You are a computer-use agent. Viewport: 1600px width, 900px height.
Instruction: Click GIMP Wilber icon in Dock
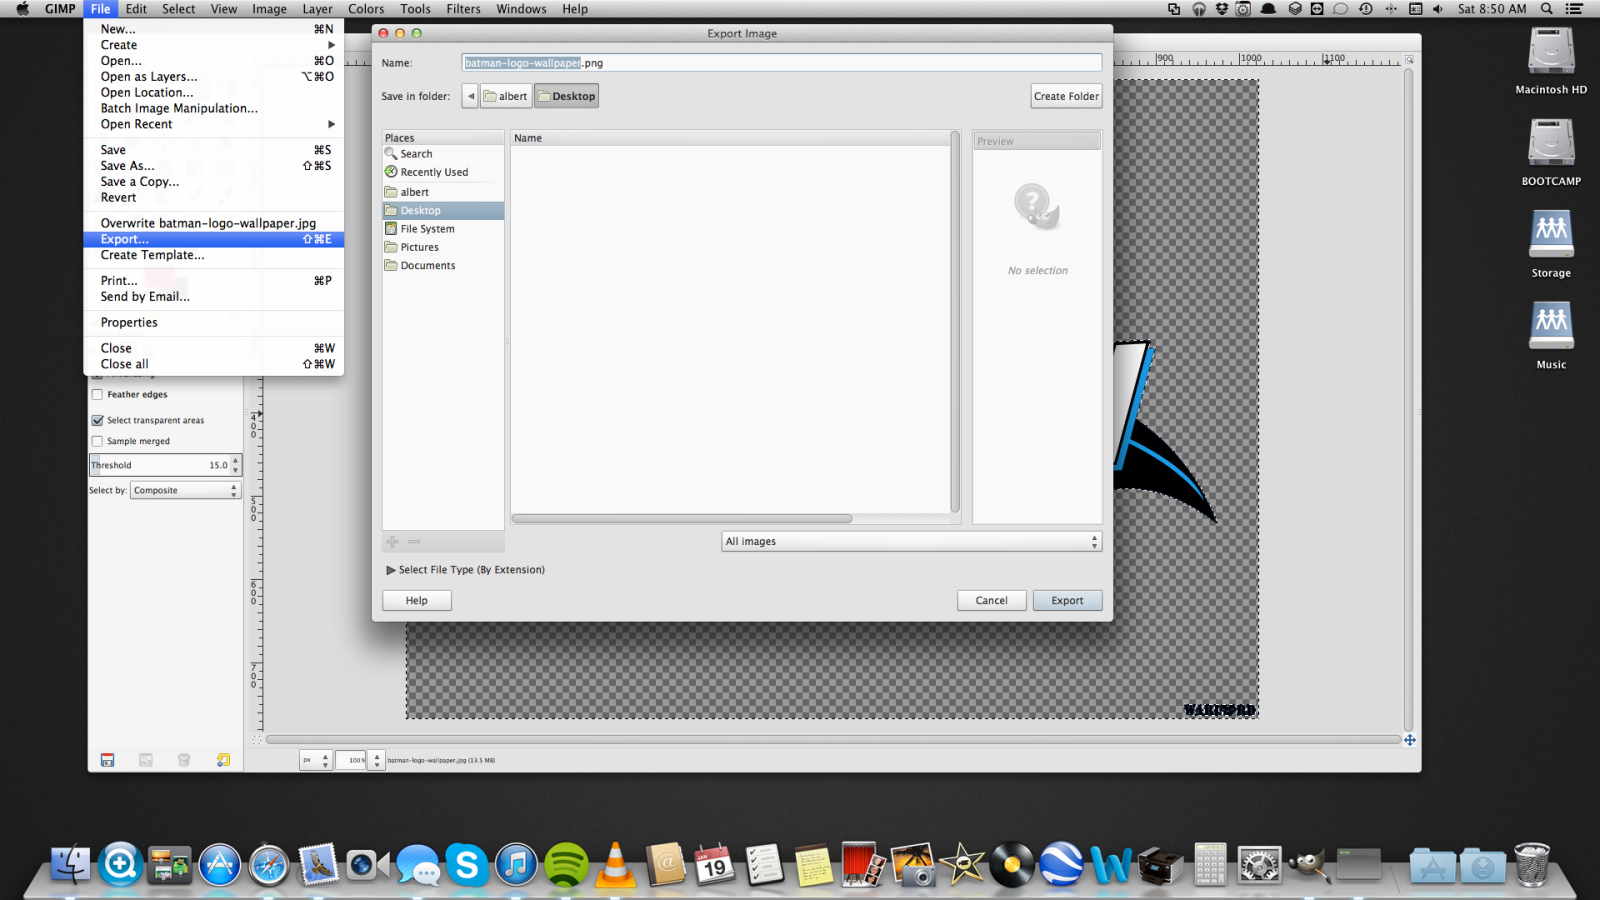click(1308, 865)
